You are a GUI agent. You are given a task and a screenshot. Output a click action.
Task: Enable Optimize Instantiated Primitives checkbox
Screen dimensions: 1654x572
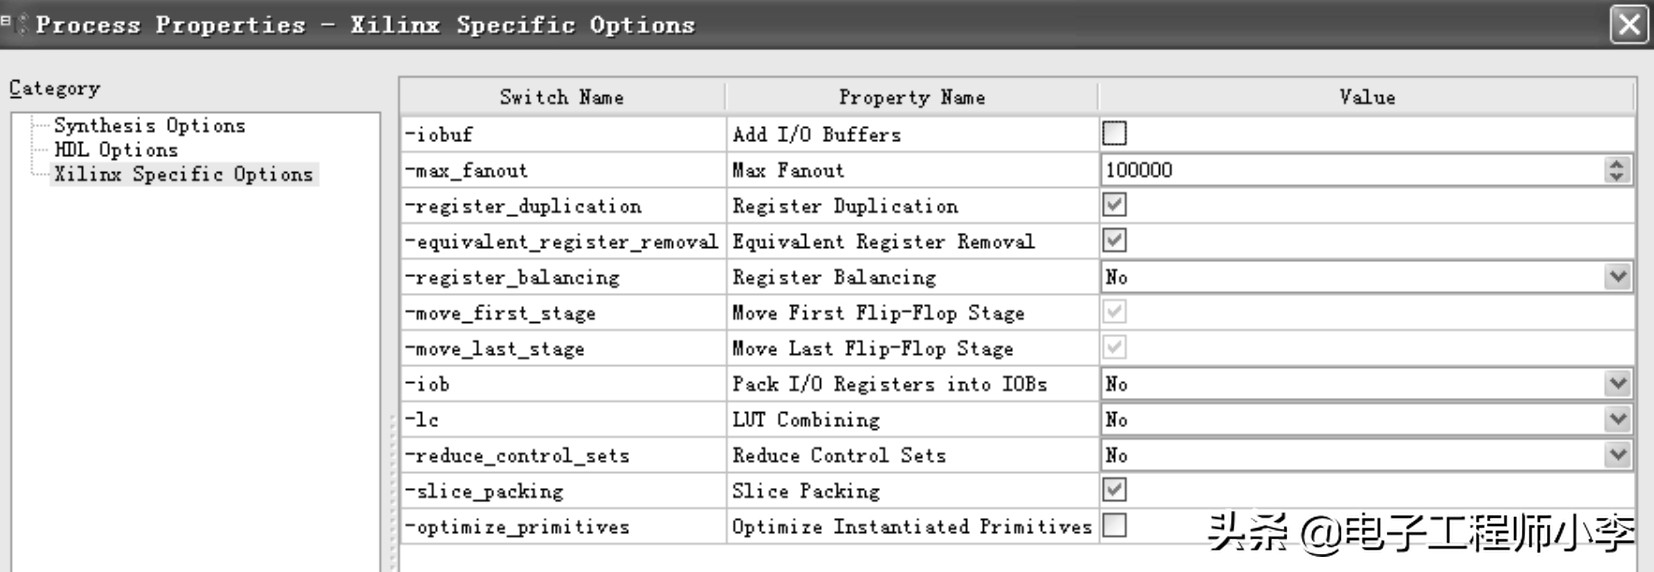[x=1114, y=526]
